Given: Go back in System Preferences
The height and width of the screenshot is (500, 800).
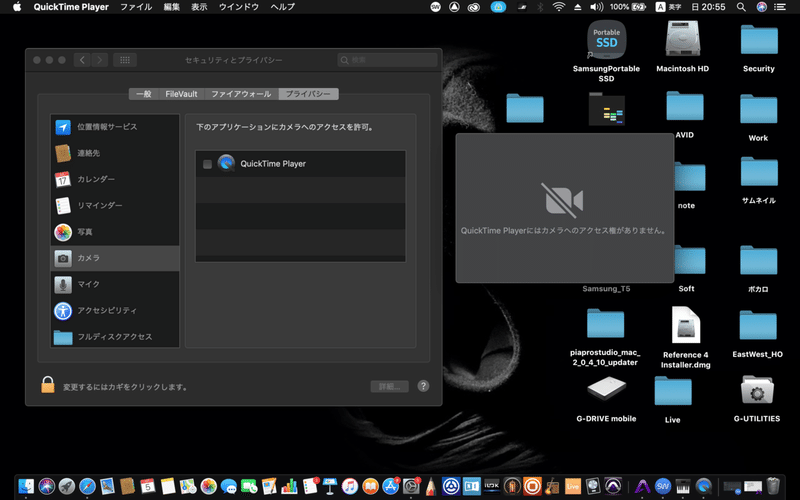Looking at the screenshot, I should click(x=82, y=60).
